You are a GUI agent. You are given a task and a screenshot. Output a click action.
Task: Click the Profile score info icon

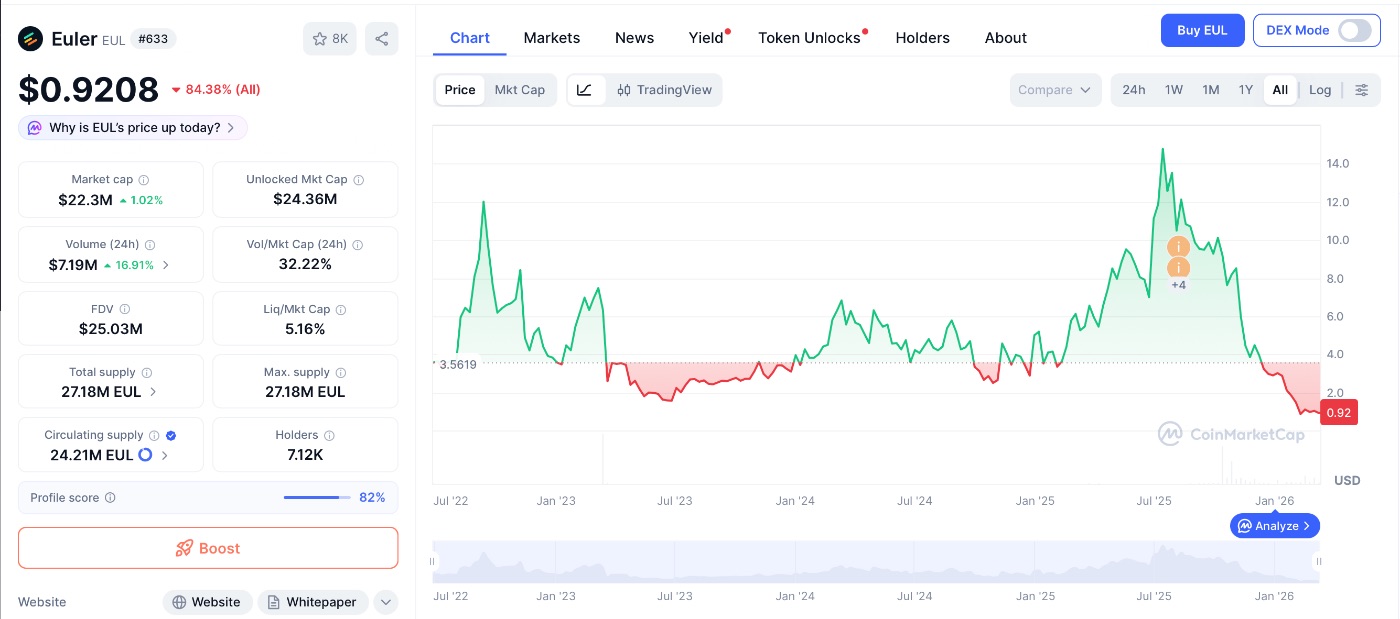(x=110, y=498)
